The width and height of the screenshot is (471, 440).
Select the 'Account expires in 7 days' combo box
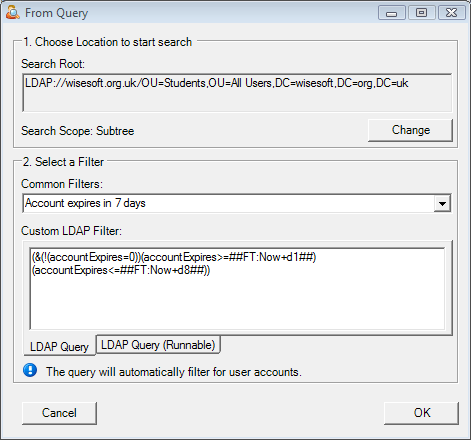coord(237,203)
